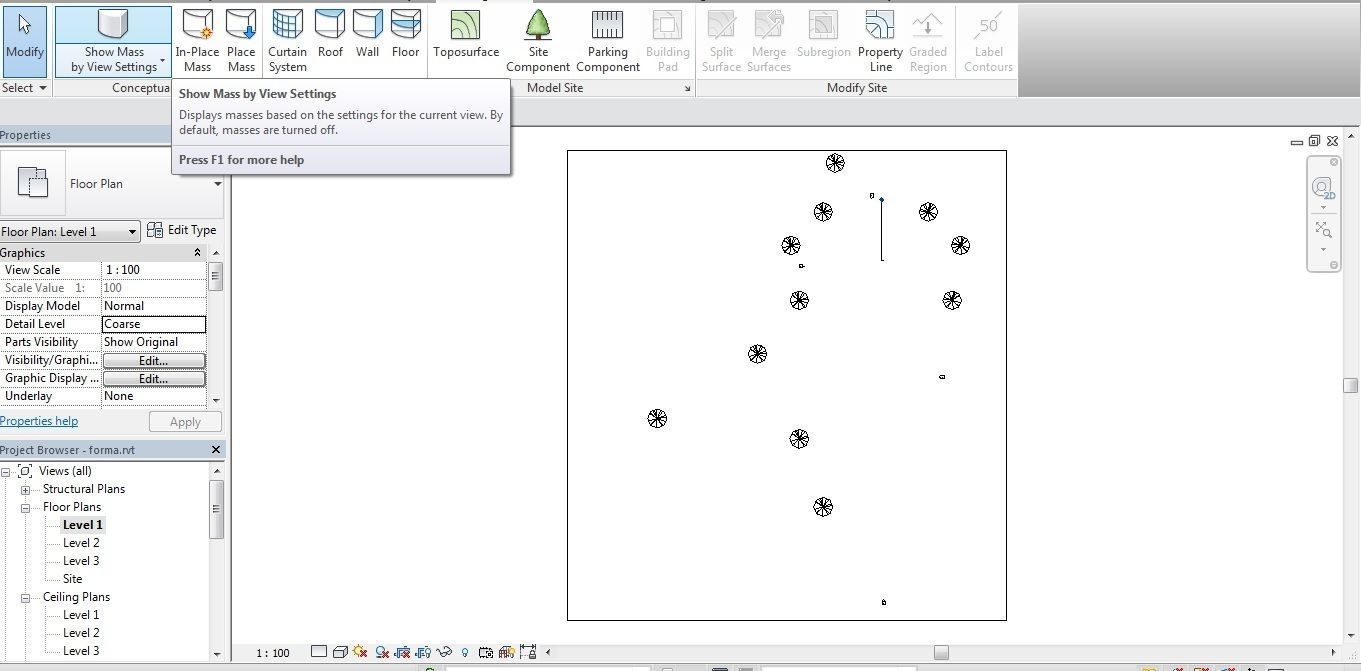The height and width of the screenshot is (671, 1361).
Task: Select the Modify tool
Action: (24, 41)
